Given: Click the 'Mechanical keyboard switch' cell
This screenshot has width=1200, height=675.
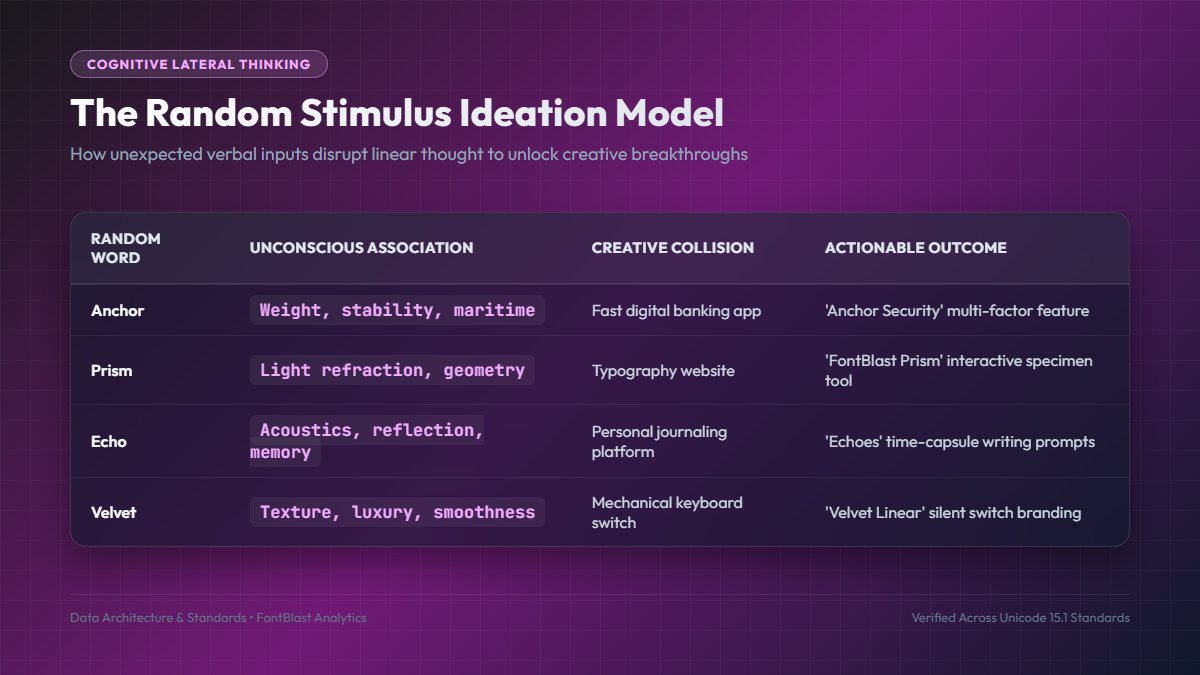Looking at the screenshot, I should tap(667, 513).
